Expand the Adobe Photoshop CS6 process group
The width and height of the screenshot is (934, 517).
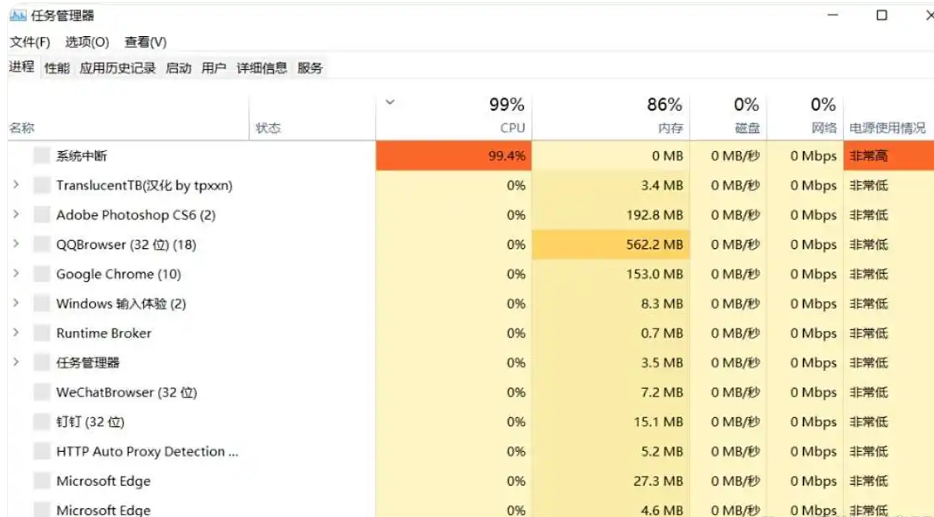coord(16,214)
